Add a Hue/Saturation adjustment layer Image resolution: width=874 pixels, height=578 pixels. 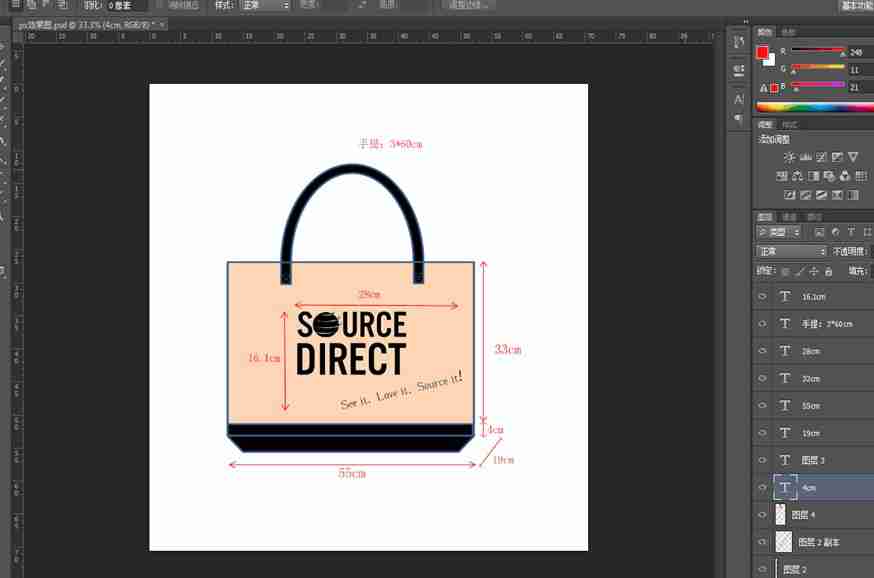pyautogui.click(x=782, y=176)
